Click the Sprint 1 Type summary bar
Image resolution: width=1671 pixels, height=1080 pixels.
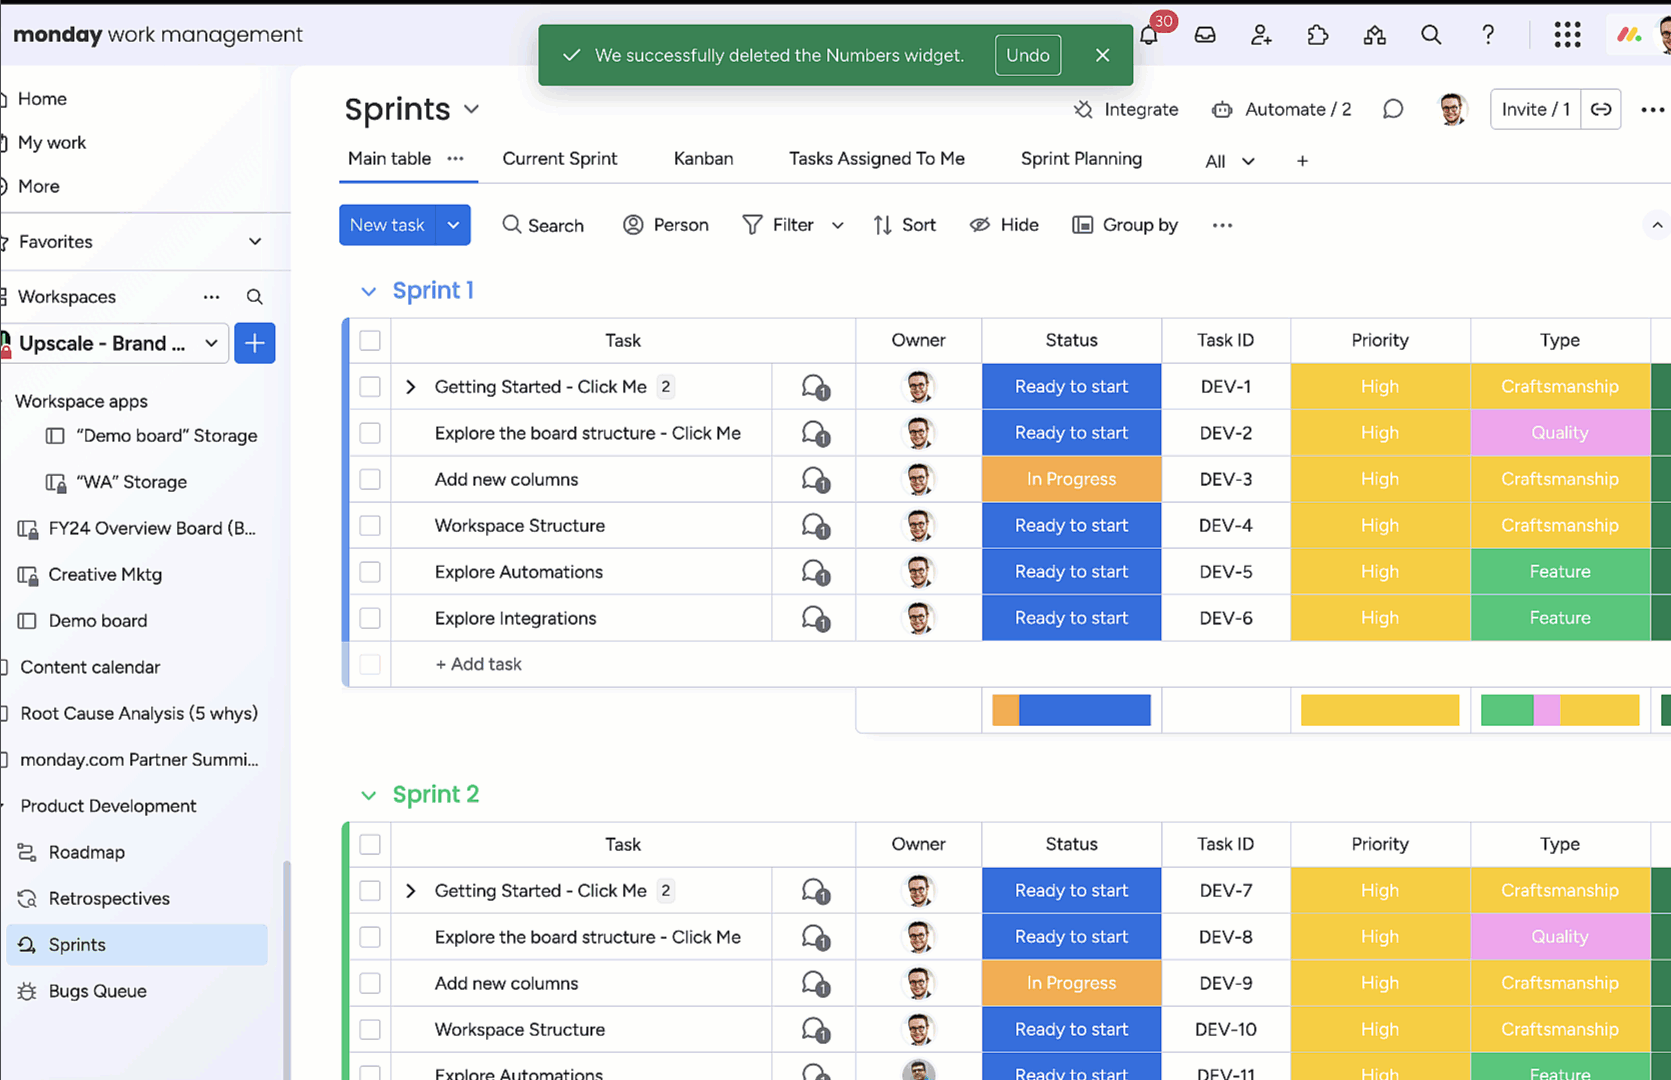1560,710
